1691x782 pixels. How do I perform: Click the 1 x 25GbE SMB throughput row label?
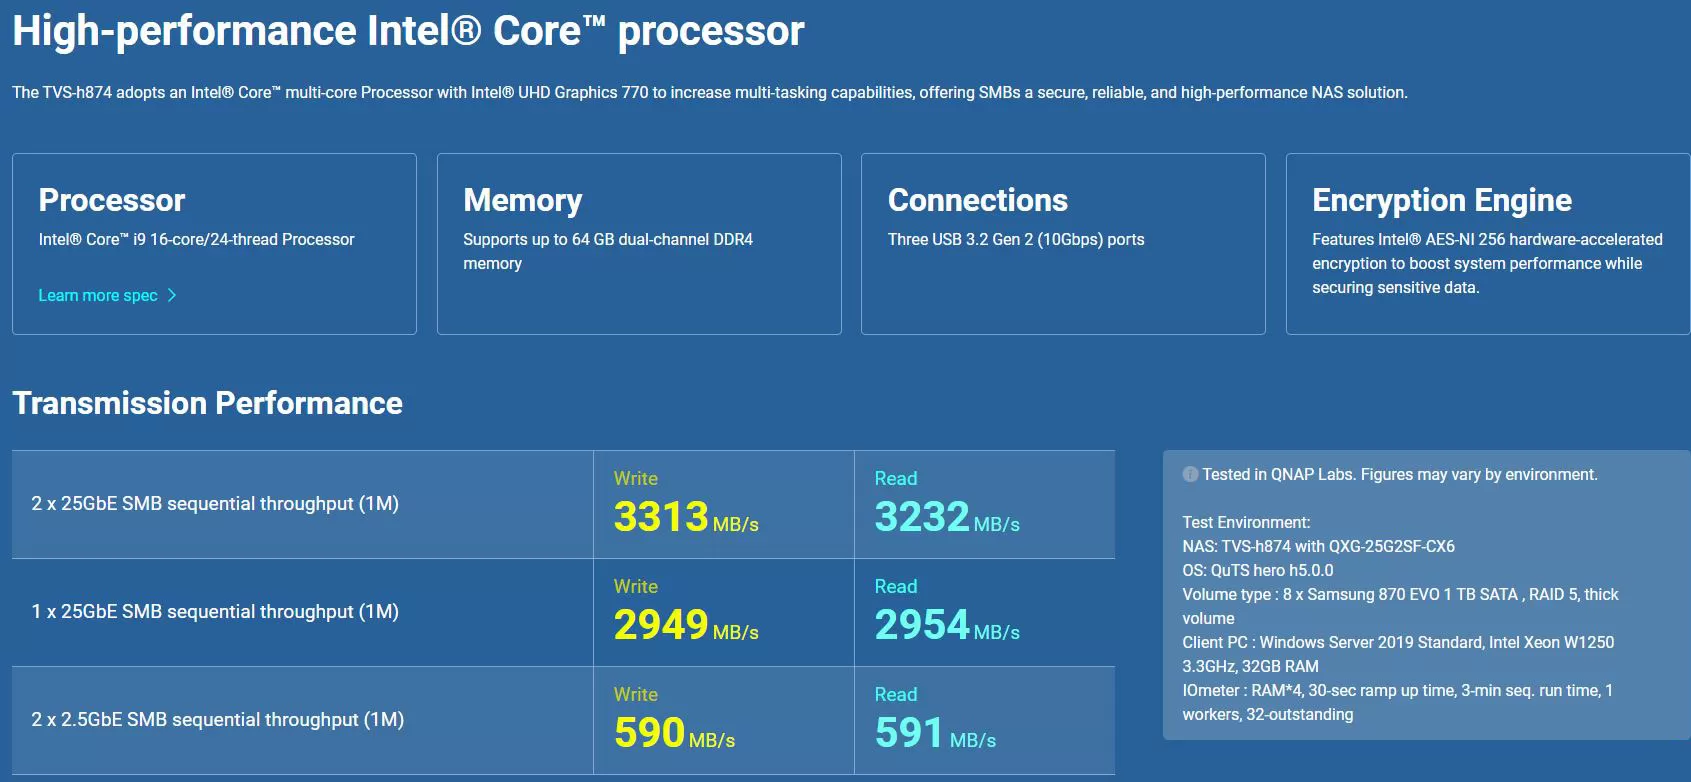pos(215,612)
